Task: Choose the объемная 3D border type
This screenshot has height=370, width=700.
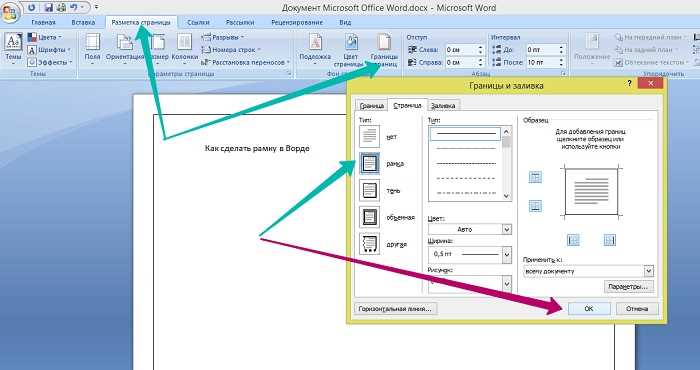Action: 369,217
